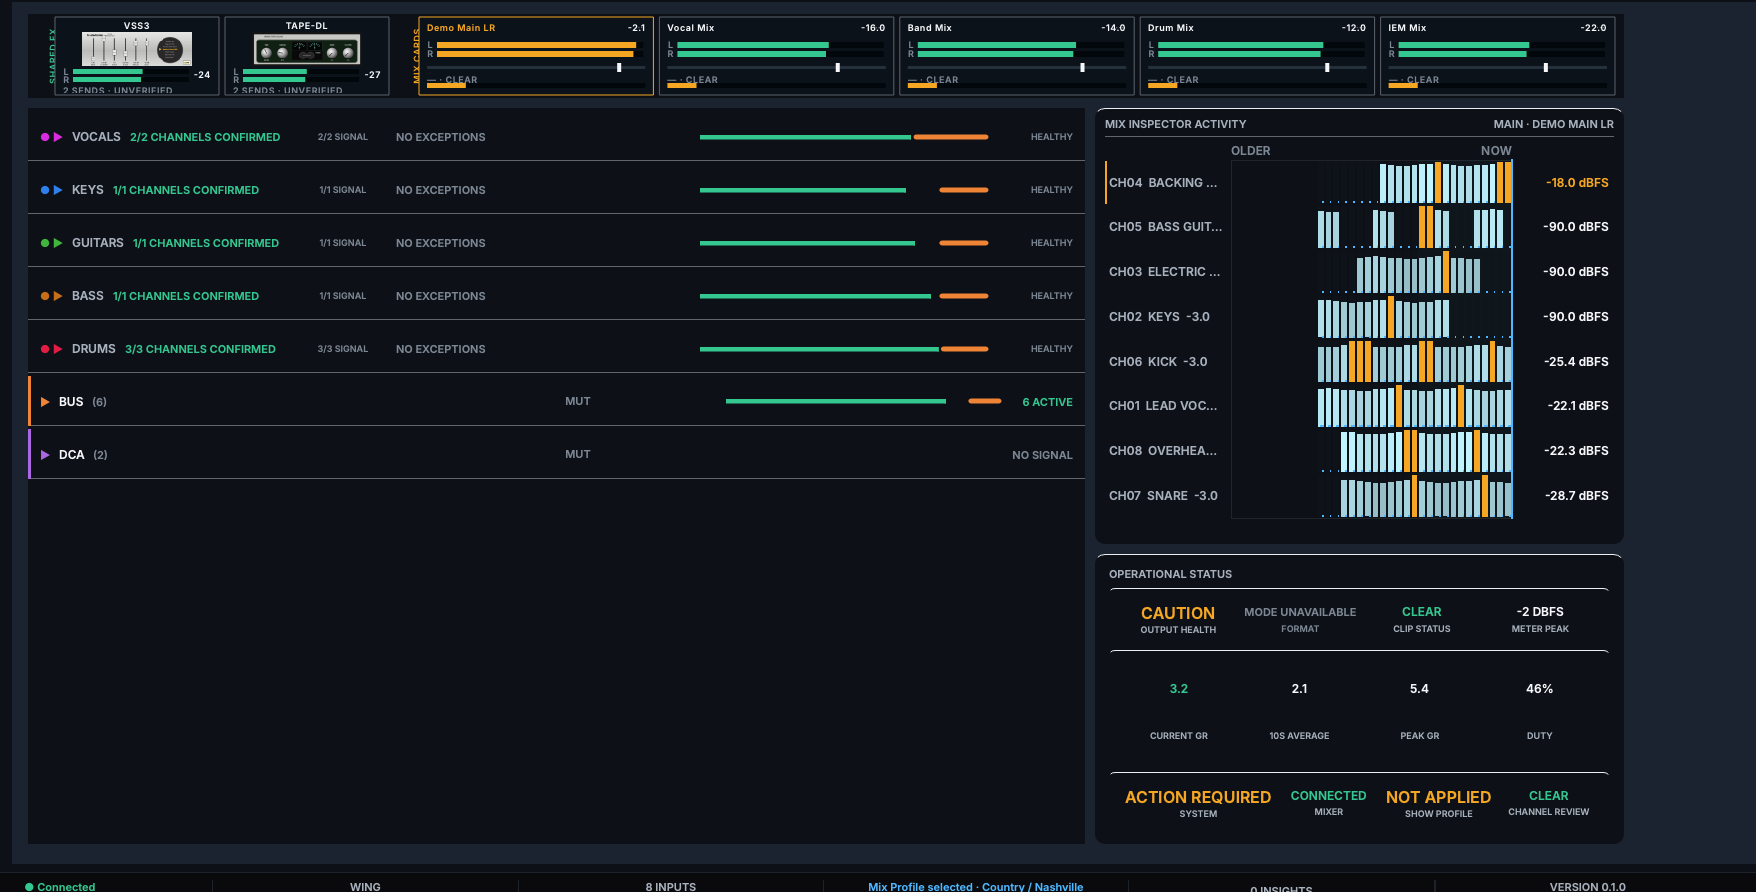The height and width of the screenshot is (892, 1756).
Task: Expand the BUS (6) section
Action: [x=45, y=402]
